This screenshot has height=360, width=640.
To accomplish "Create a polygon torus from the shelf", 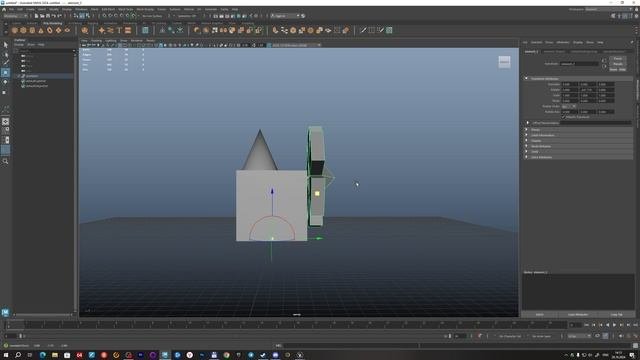I will click(x=50, y=30).
